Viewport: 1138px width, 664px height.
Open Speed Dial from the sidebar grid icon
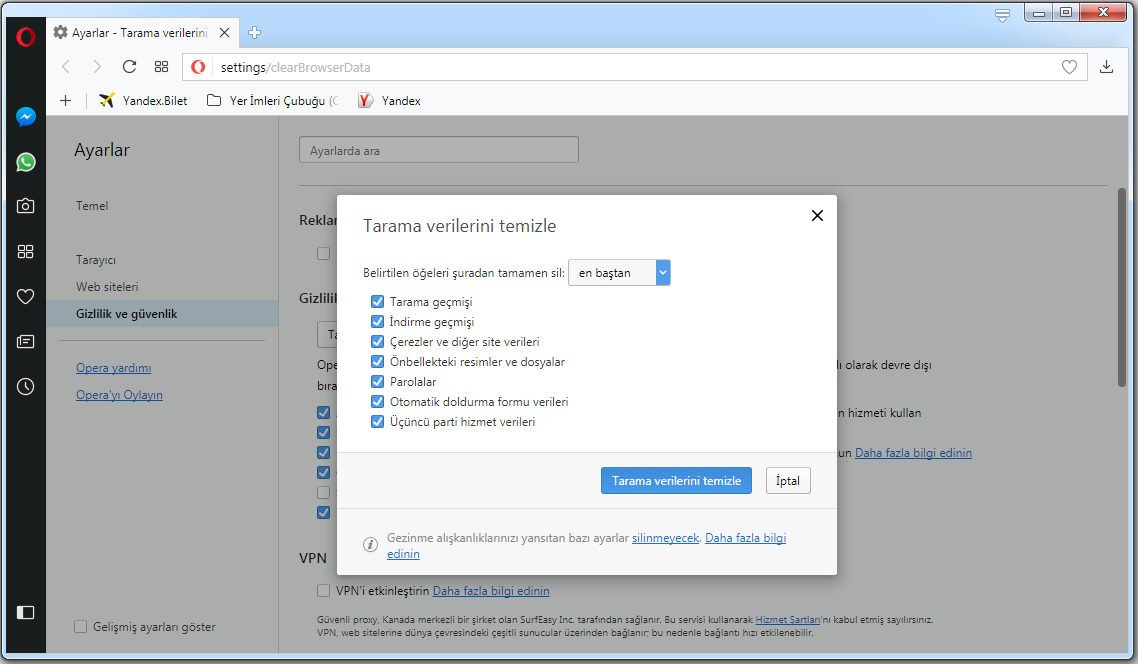coord(26,251)
